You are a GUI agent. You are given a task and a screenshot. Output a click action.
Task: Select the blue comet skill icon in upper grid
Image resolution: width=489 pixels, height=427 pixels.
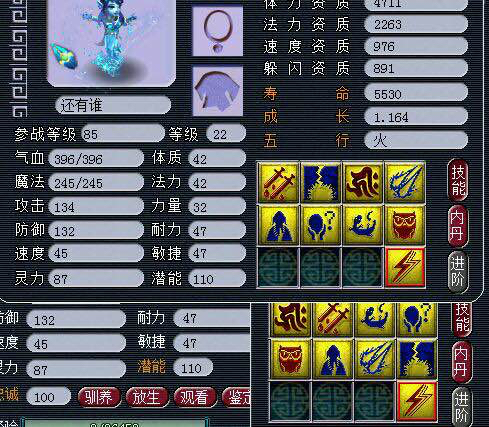pos(404,182)
